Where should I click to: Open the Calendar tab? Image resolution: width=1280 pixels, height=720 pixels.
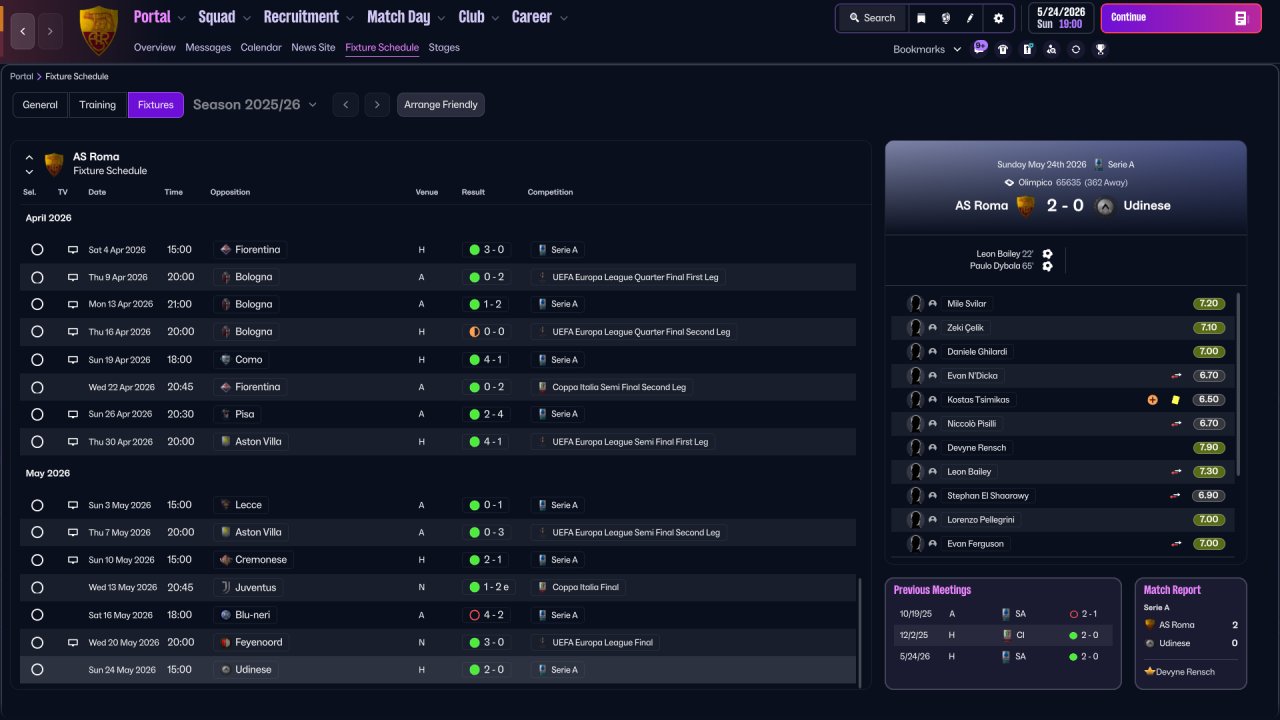261,48
